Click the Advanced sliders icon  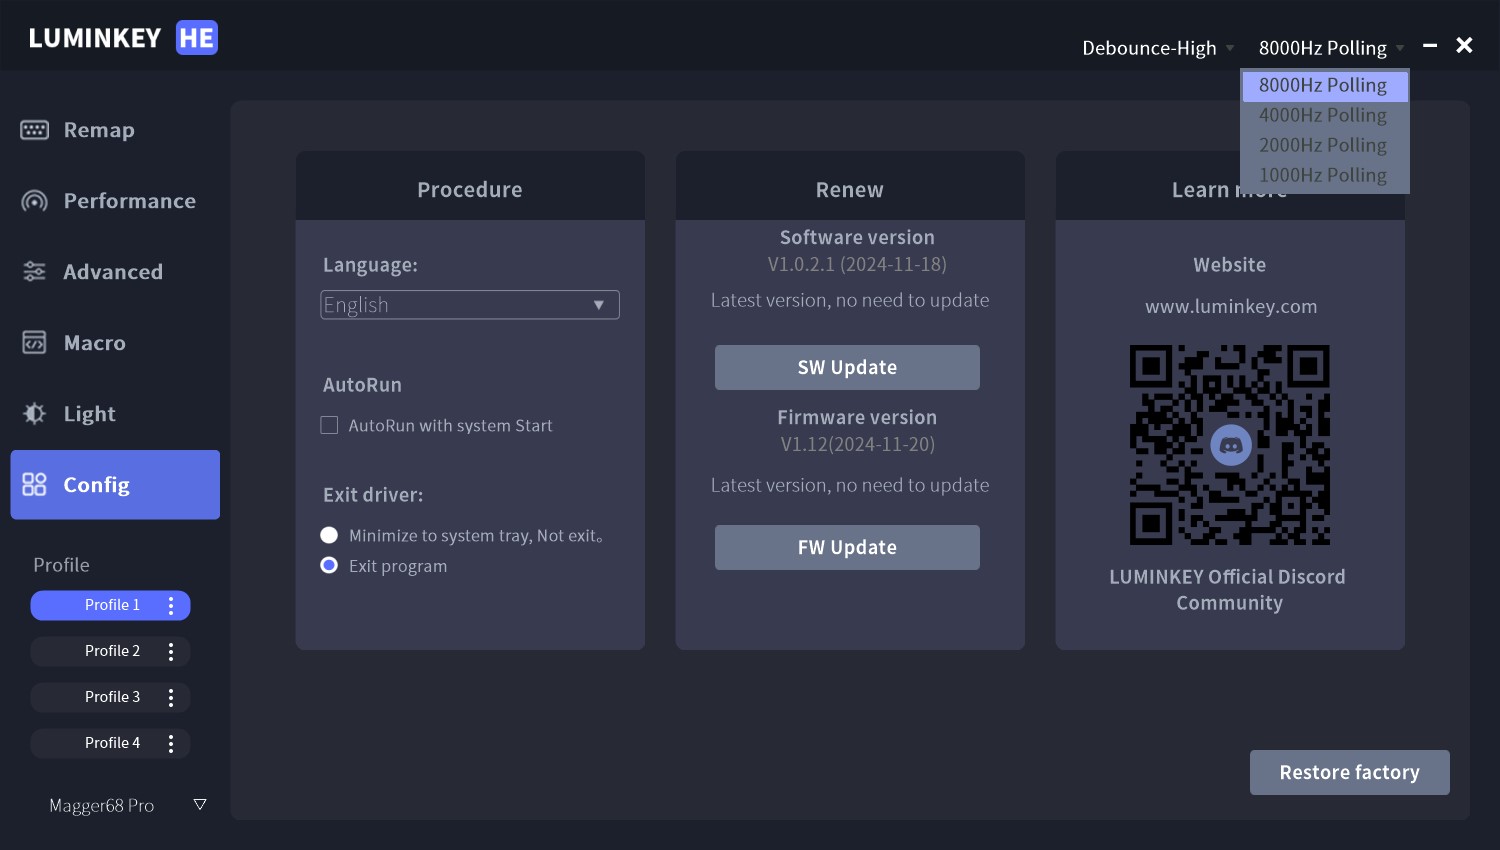(34, 272)
